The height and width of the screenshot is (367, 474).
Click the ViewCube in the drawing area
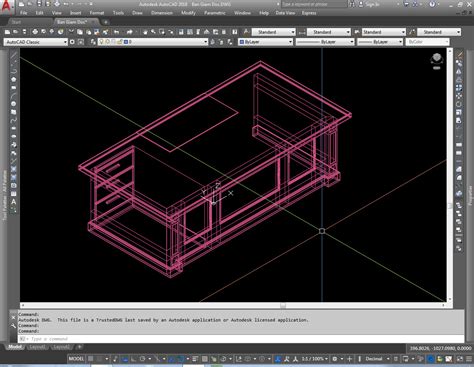click(436, 59)
